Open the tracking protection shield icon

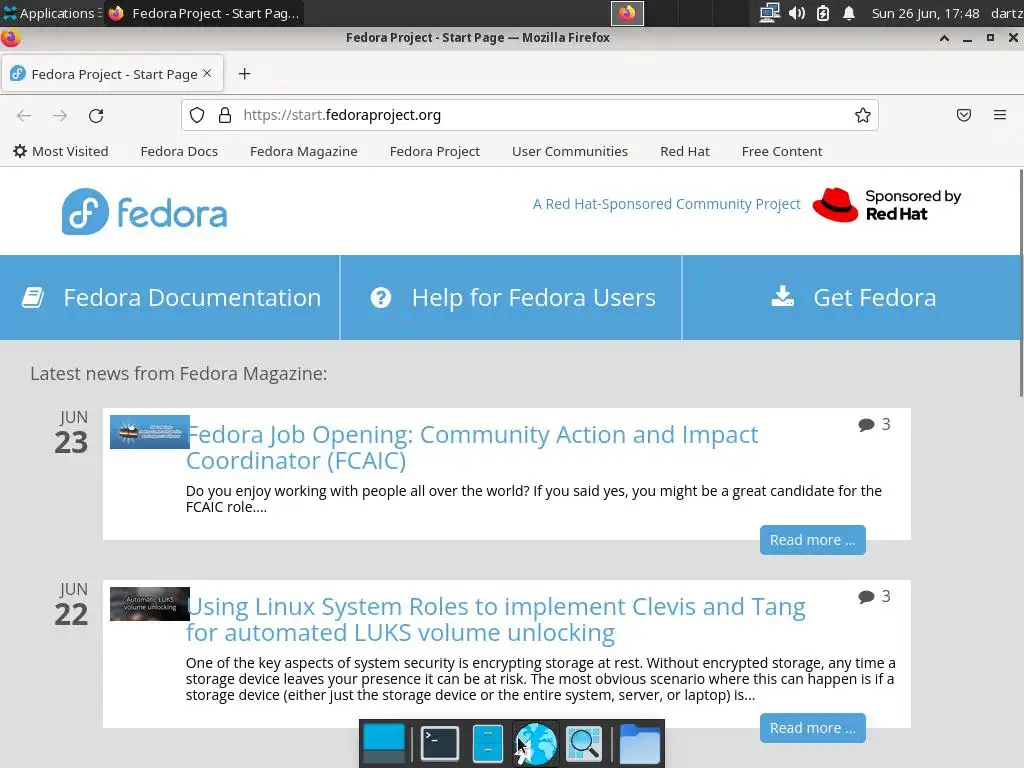click(197, 116)
